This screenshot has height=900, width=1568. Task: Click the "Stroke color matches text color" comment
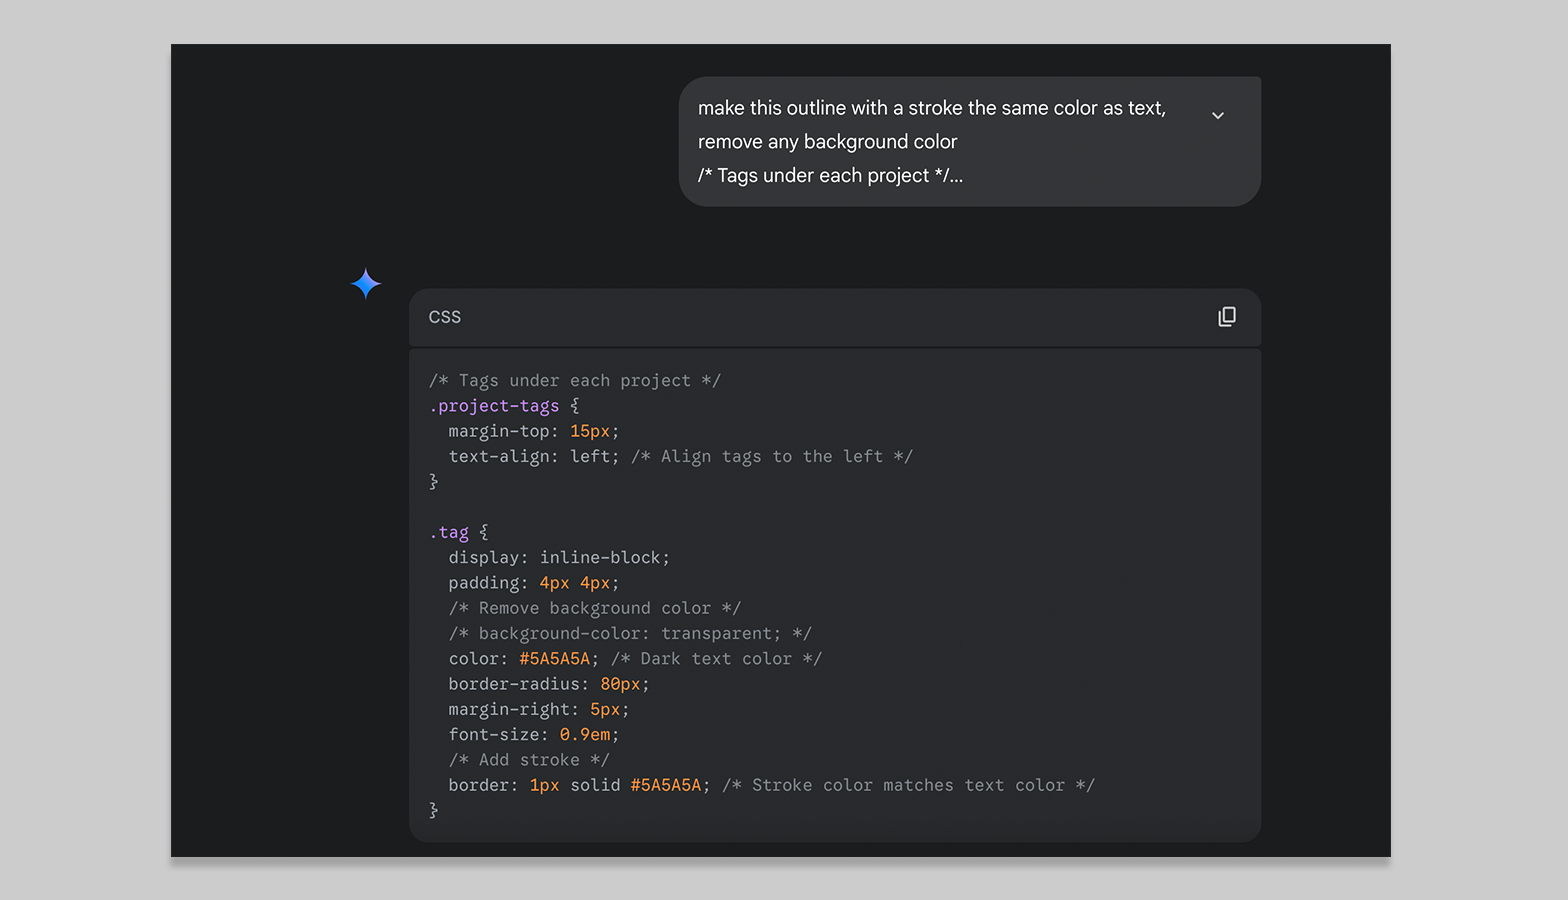coord(908,786)
